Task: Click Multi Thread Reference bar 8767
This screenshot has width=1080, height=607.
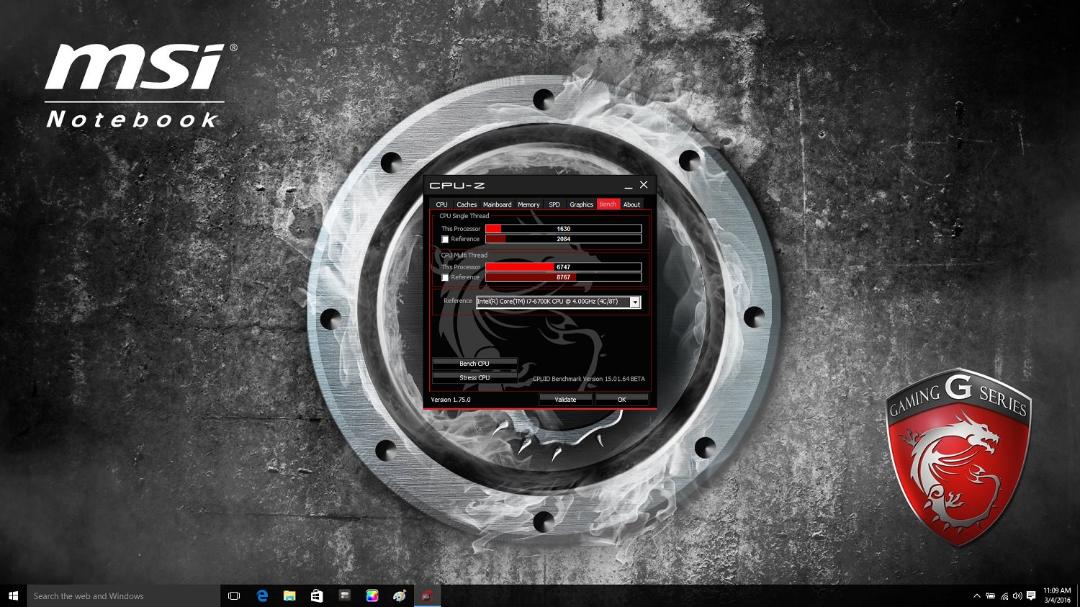Action: (563, 277)
